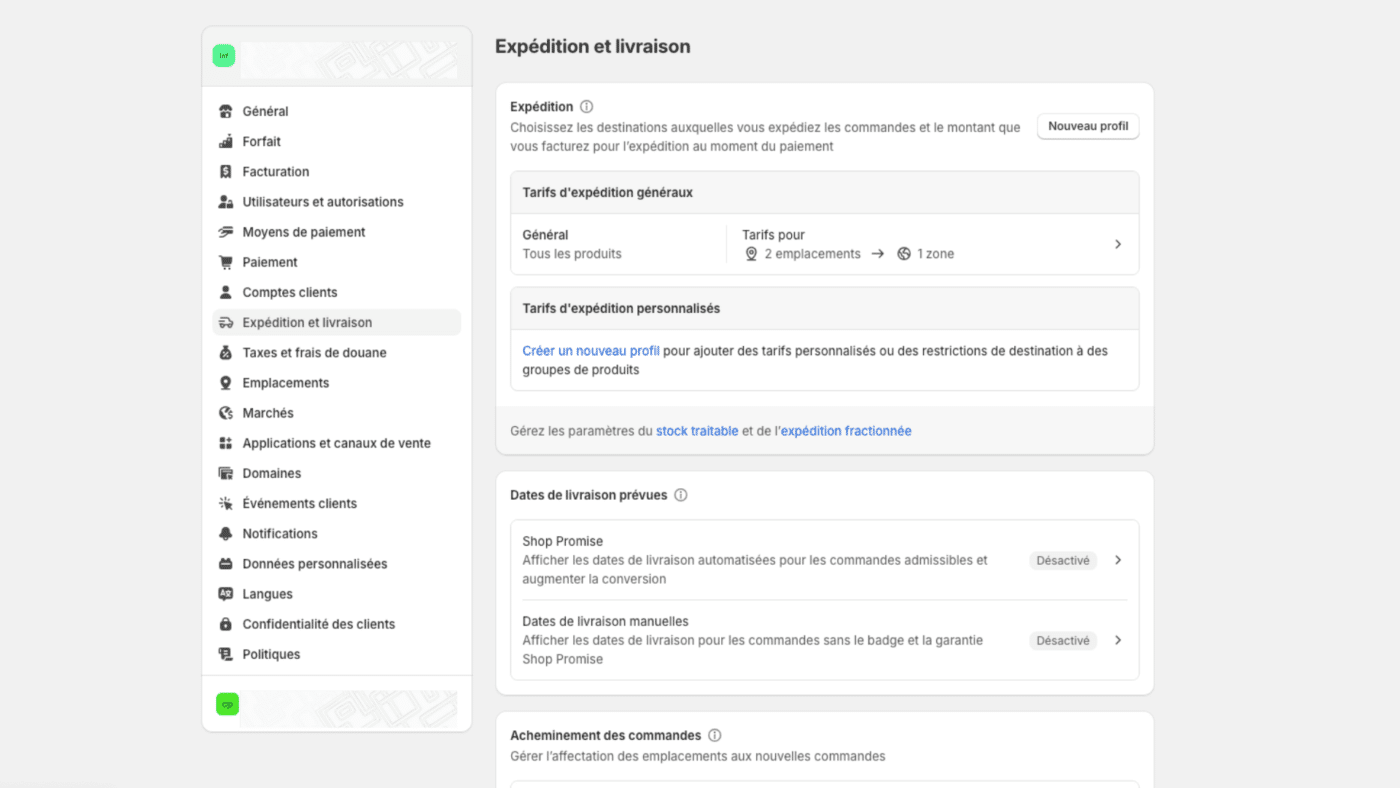Click the Expédition et livraison truck icon

click(225, 322)
